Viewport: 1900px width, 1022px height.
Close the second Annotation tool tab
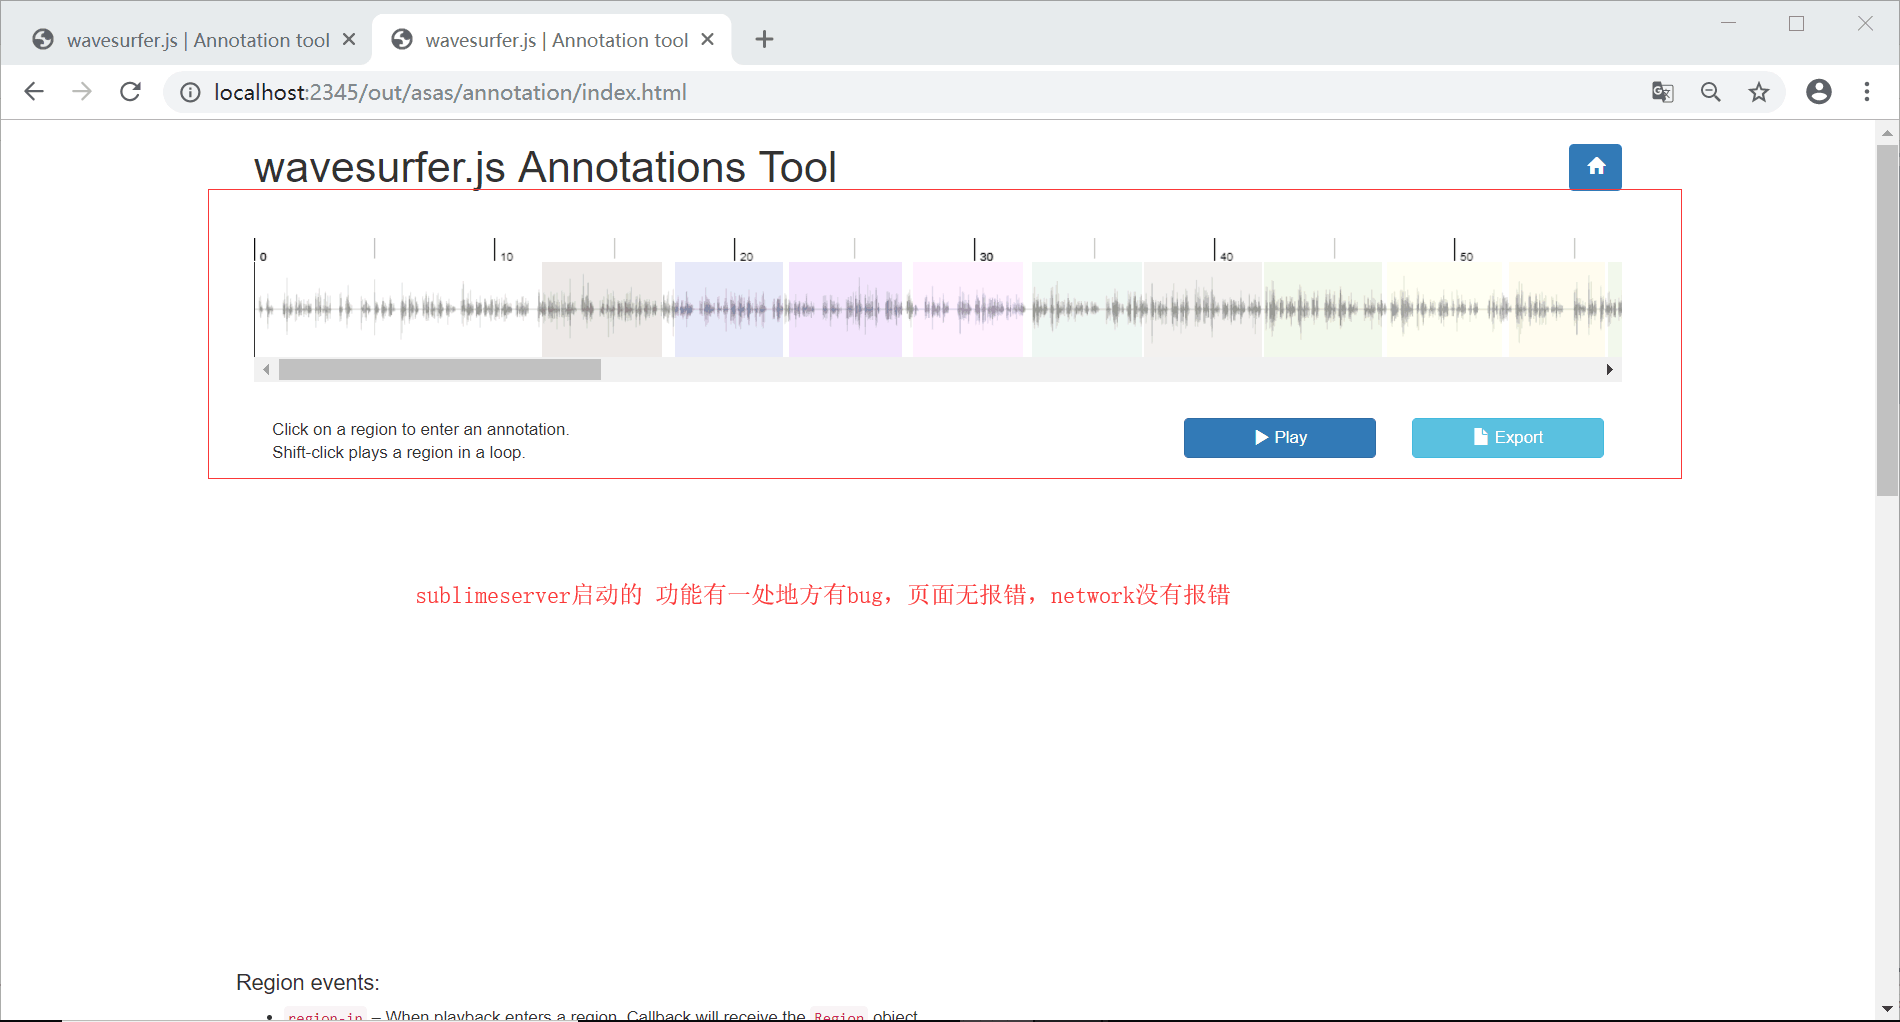708,39
